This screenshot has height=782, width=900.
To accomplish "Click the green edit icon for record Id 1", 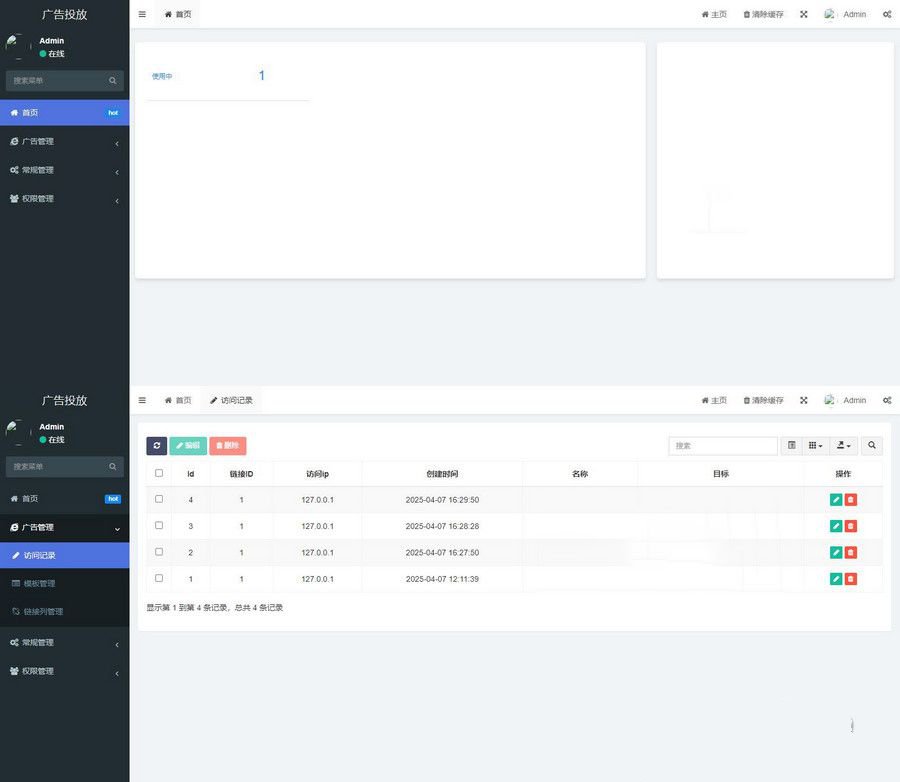I will tap(836, 579).
